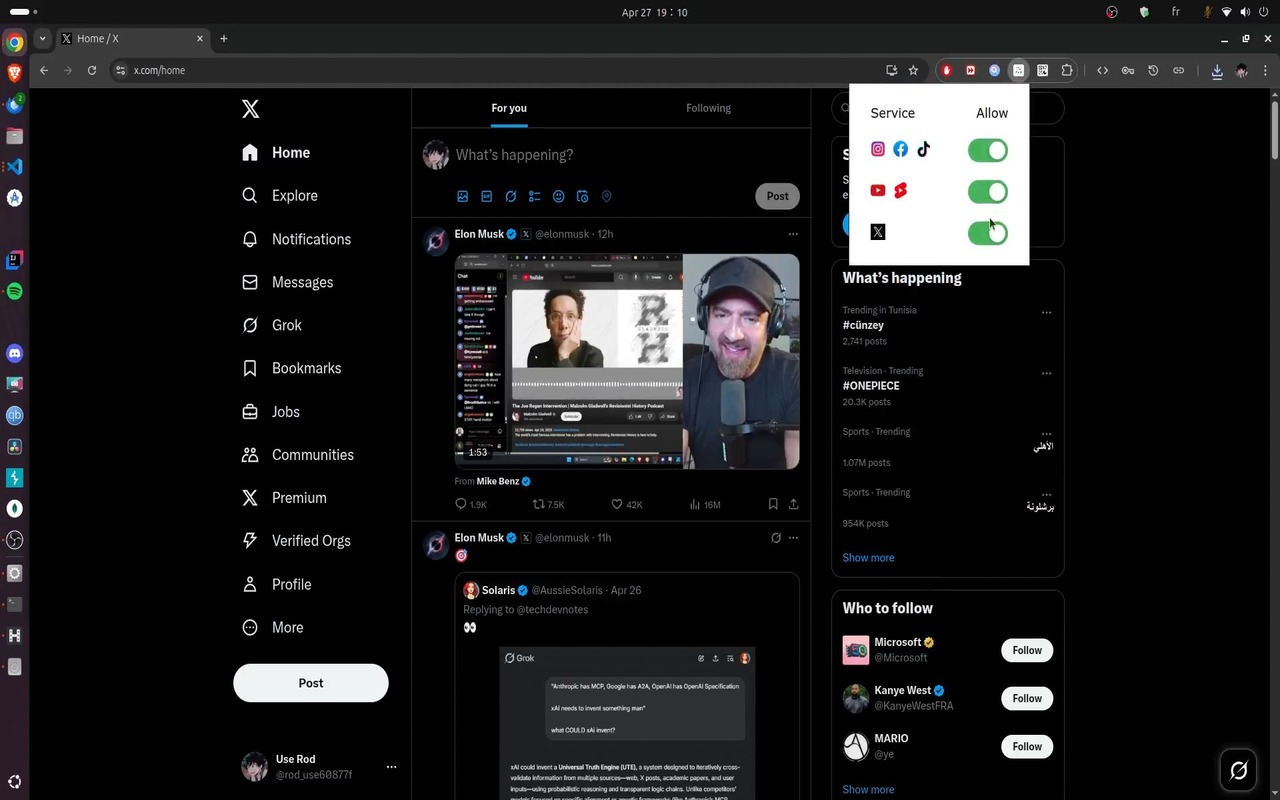This screenshot has height=800, width=1280.
Task: Follow the Microsoft account
Action: pos(1027,650)
